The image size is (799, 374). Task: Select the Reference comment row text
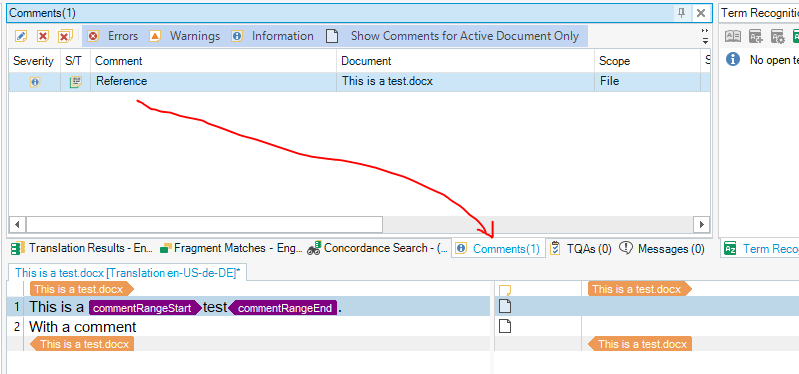(x=121, y=81)
